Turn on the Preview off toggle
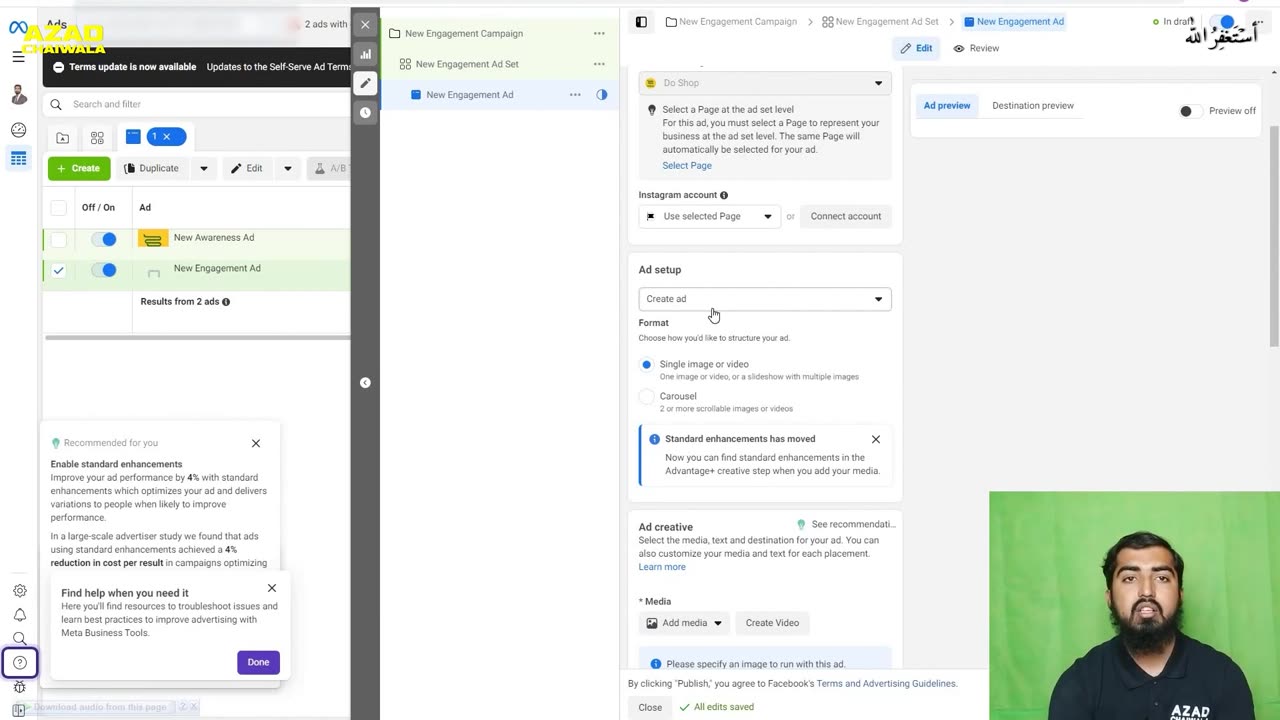Viewport: 1280px width, 720px height. coord(1189,111)
